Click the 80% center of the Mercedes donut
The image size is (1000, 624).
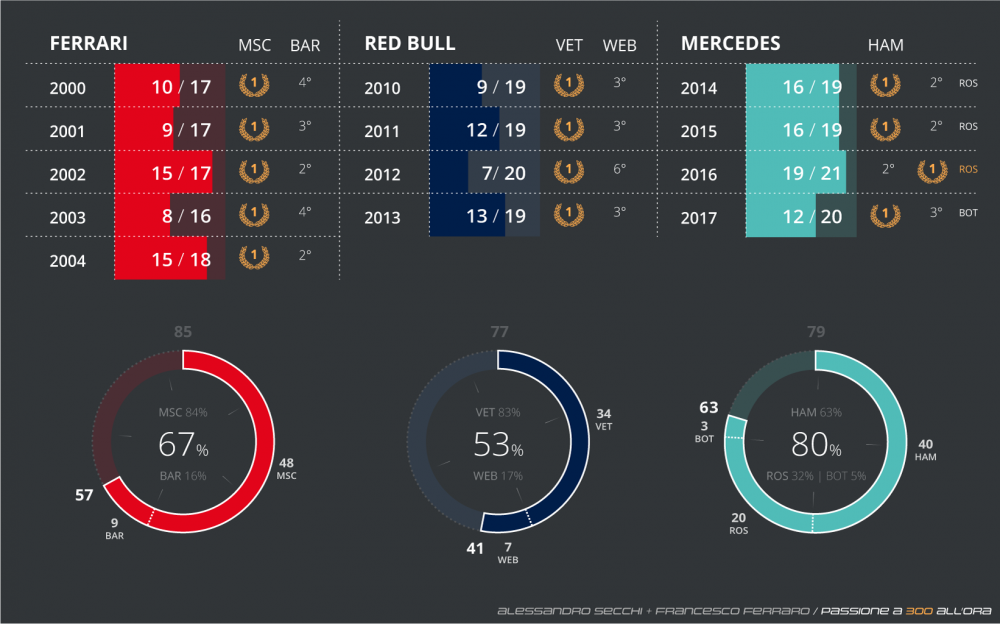817,444
